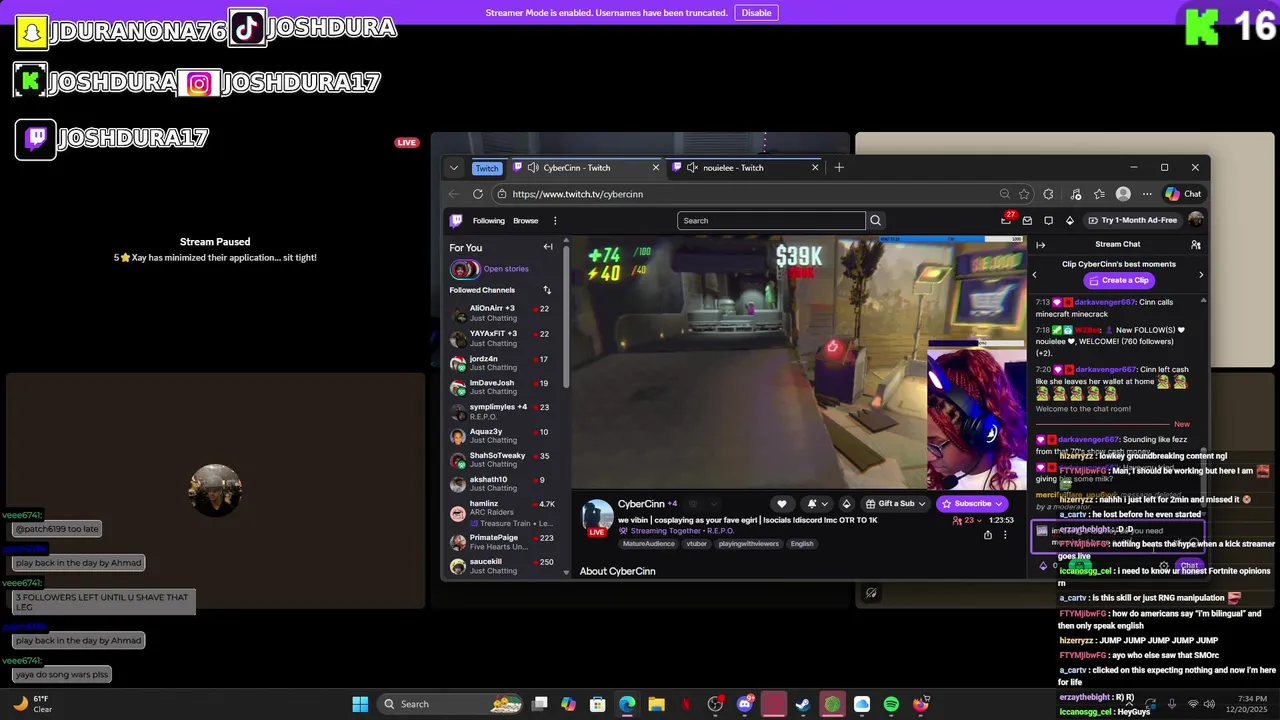This screenshot has width=1280, height=720.
Task: Switch to the CyberCinn - Twitch tab
Action: 588,168
